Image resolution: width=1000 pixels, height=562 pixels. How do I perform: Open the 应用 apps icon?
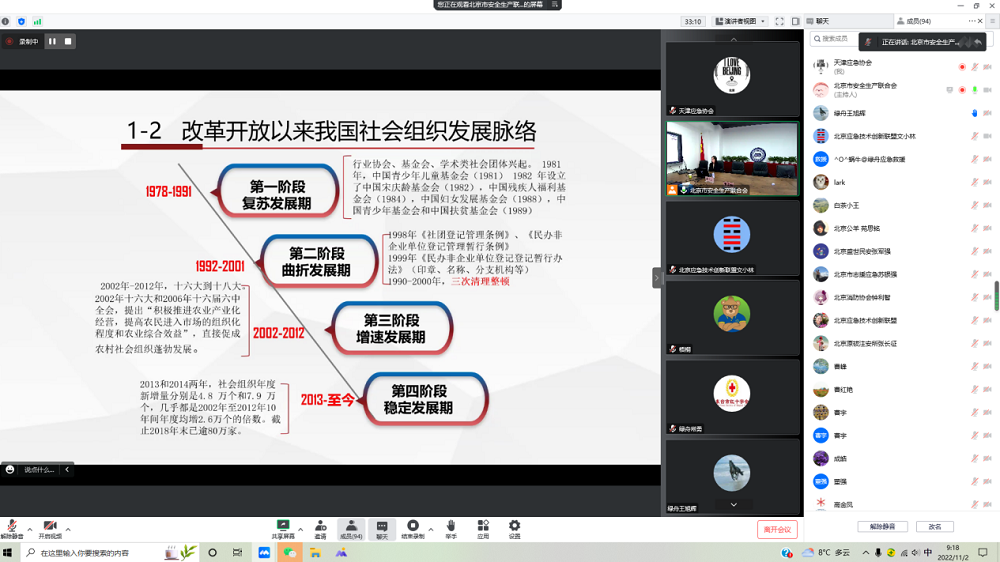[483, 526]
